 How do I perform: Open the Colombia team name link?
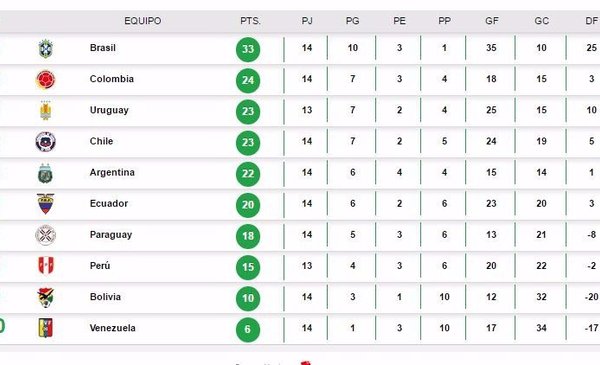(112, 79)
